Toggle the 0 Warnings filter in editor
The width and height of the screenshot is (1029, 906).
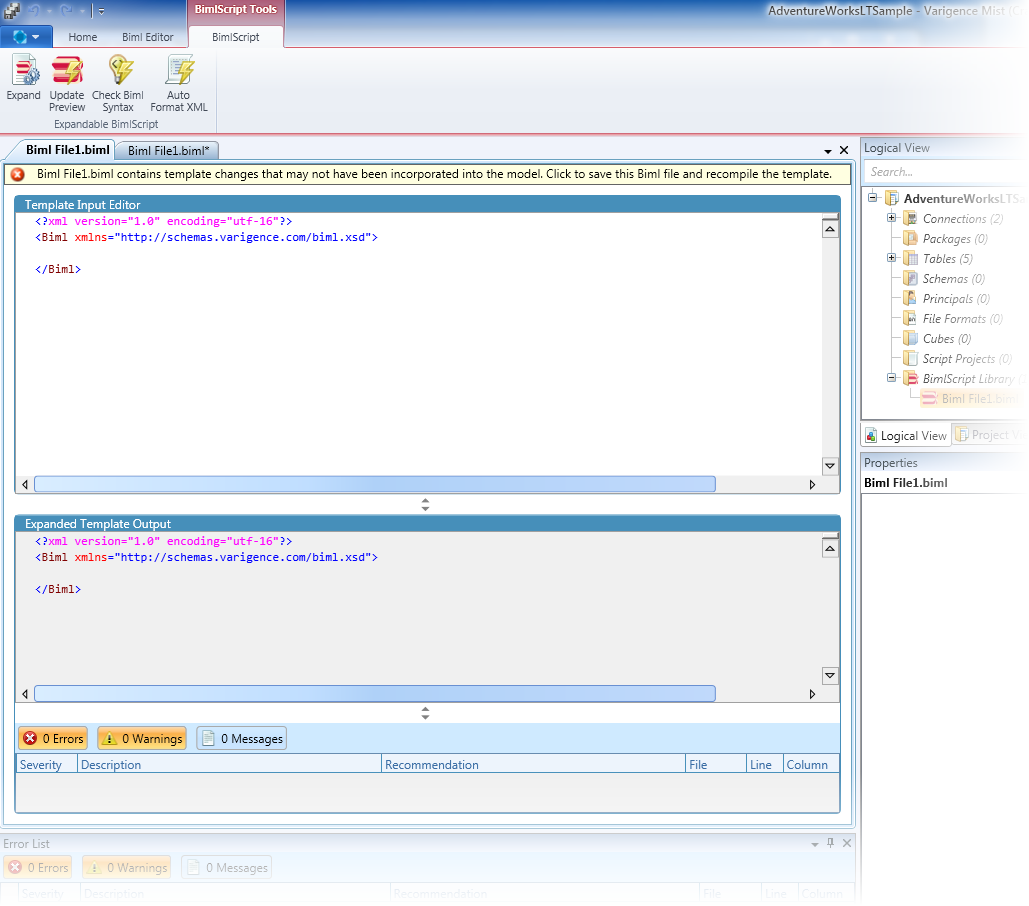142,739
